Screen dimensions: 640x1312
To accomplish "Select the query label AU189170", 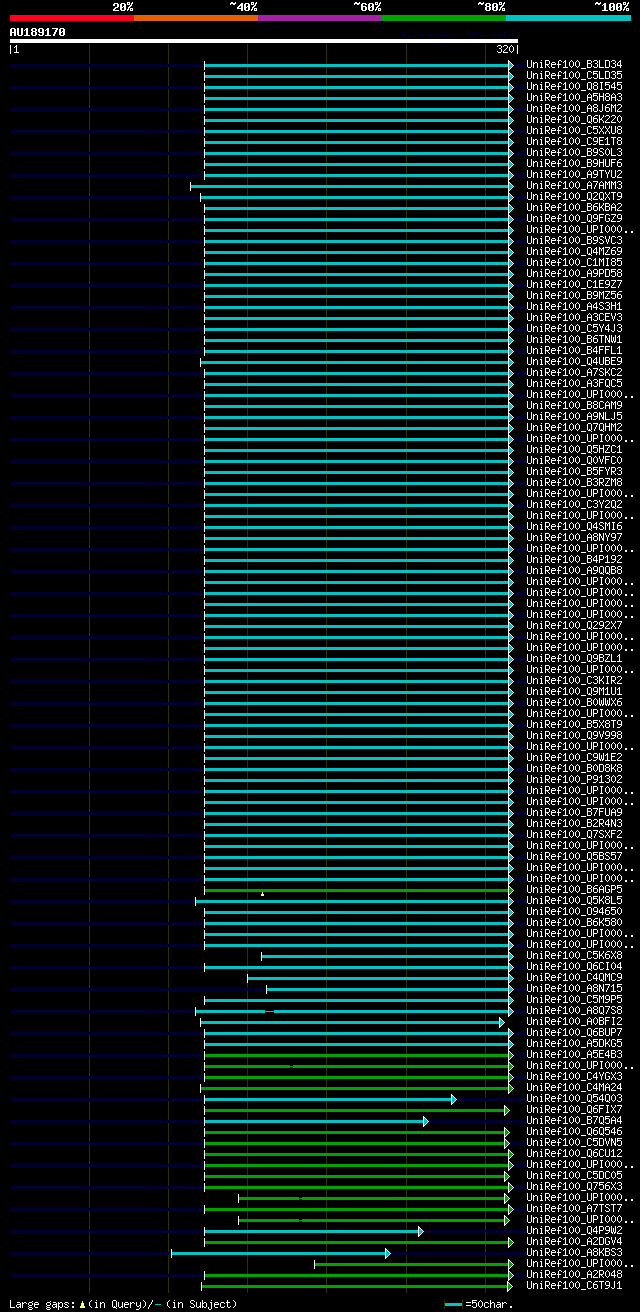I will click(37, 32).
